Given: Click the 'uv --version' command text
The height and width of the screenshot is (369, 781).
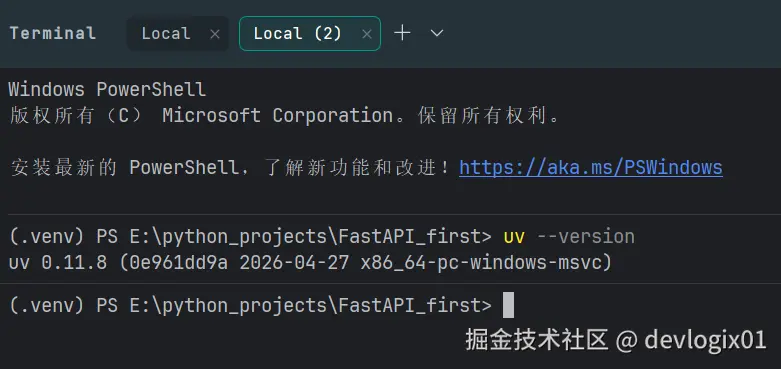Looking at the screenshot, I should [569, 237].
